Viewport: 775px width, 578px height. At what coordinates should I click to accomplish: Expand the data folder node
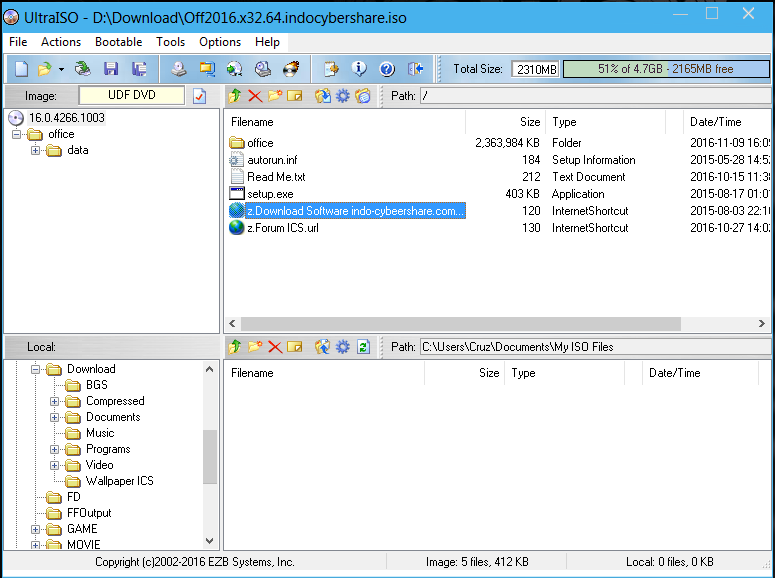[x=36, y=150]
